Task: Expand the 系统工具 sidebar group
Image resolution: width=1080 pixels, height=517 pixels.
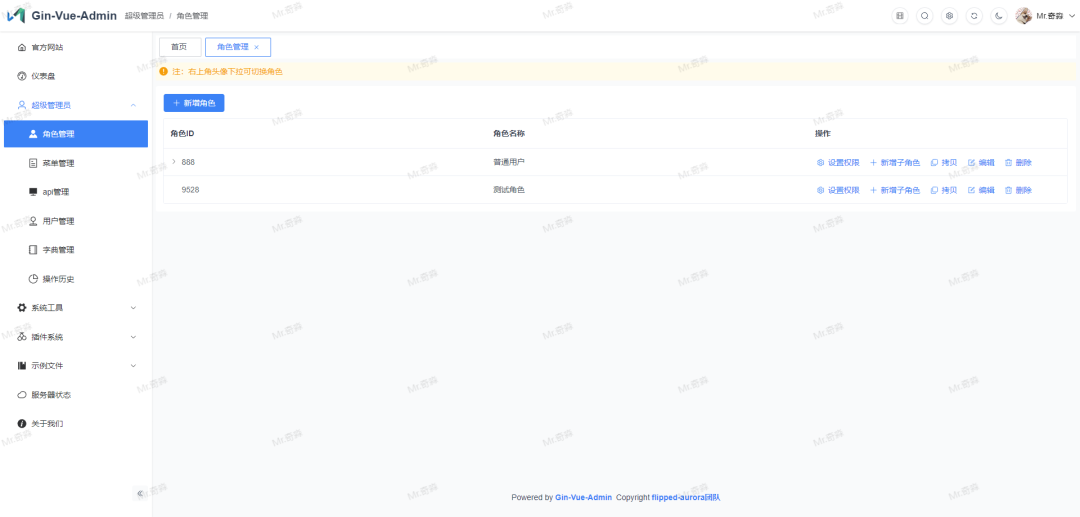Action: pyautogui.click(x=76, y=308)
